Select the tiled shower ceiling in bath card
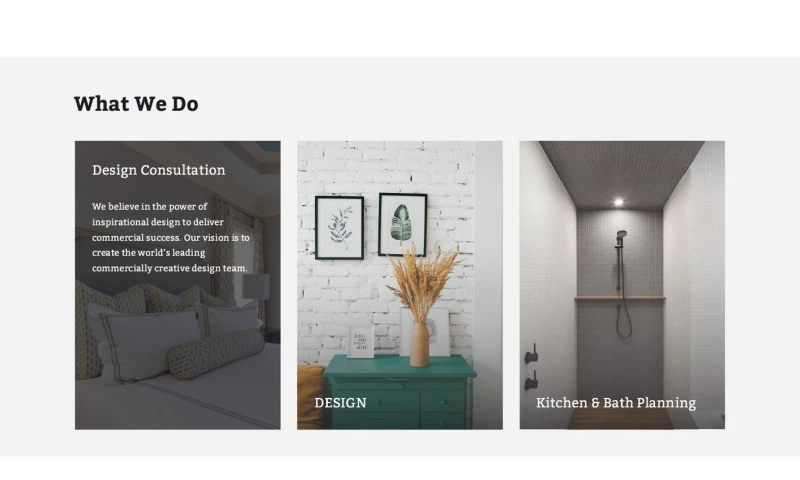800x480 pixels. click(621, 173)
